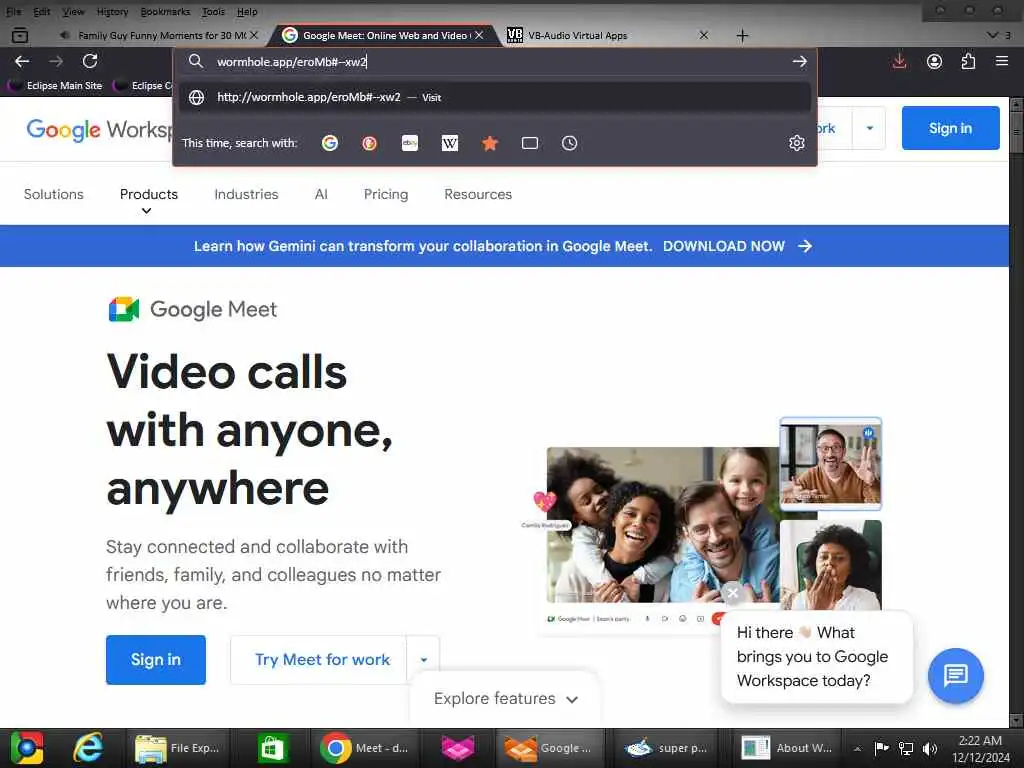Open the tab manager icon beside the first tab

tap(20, 35)
